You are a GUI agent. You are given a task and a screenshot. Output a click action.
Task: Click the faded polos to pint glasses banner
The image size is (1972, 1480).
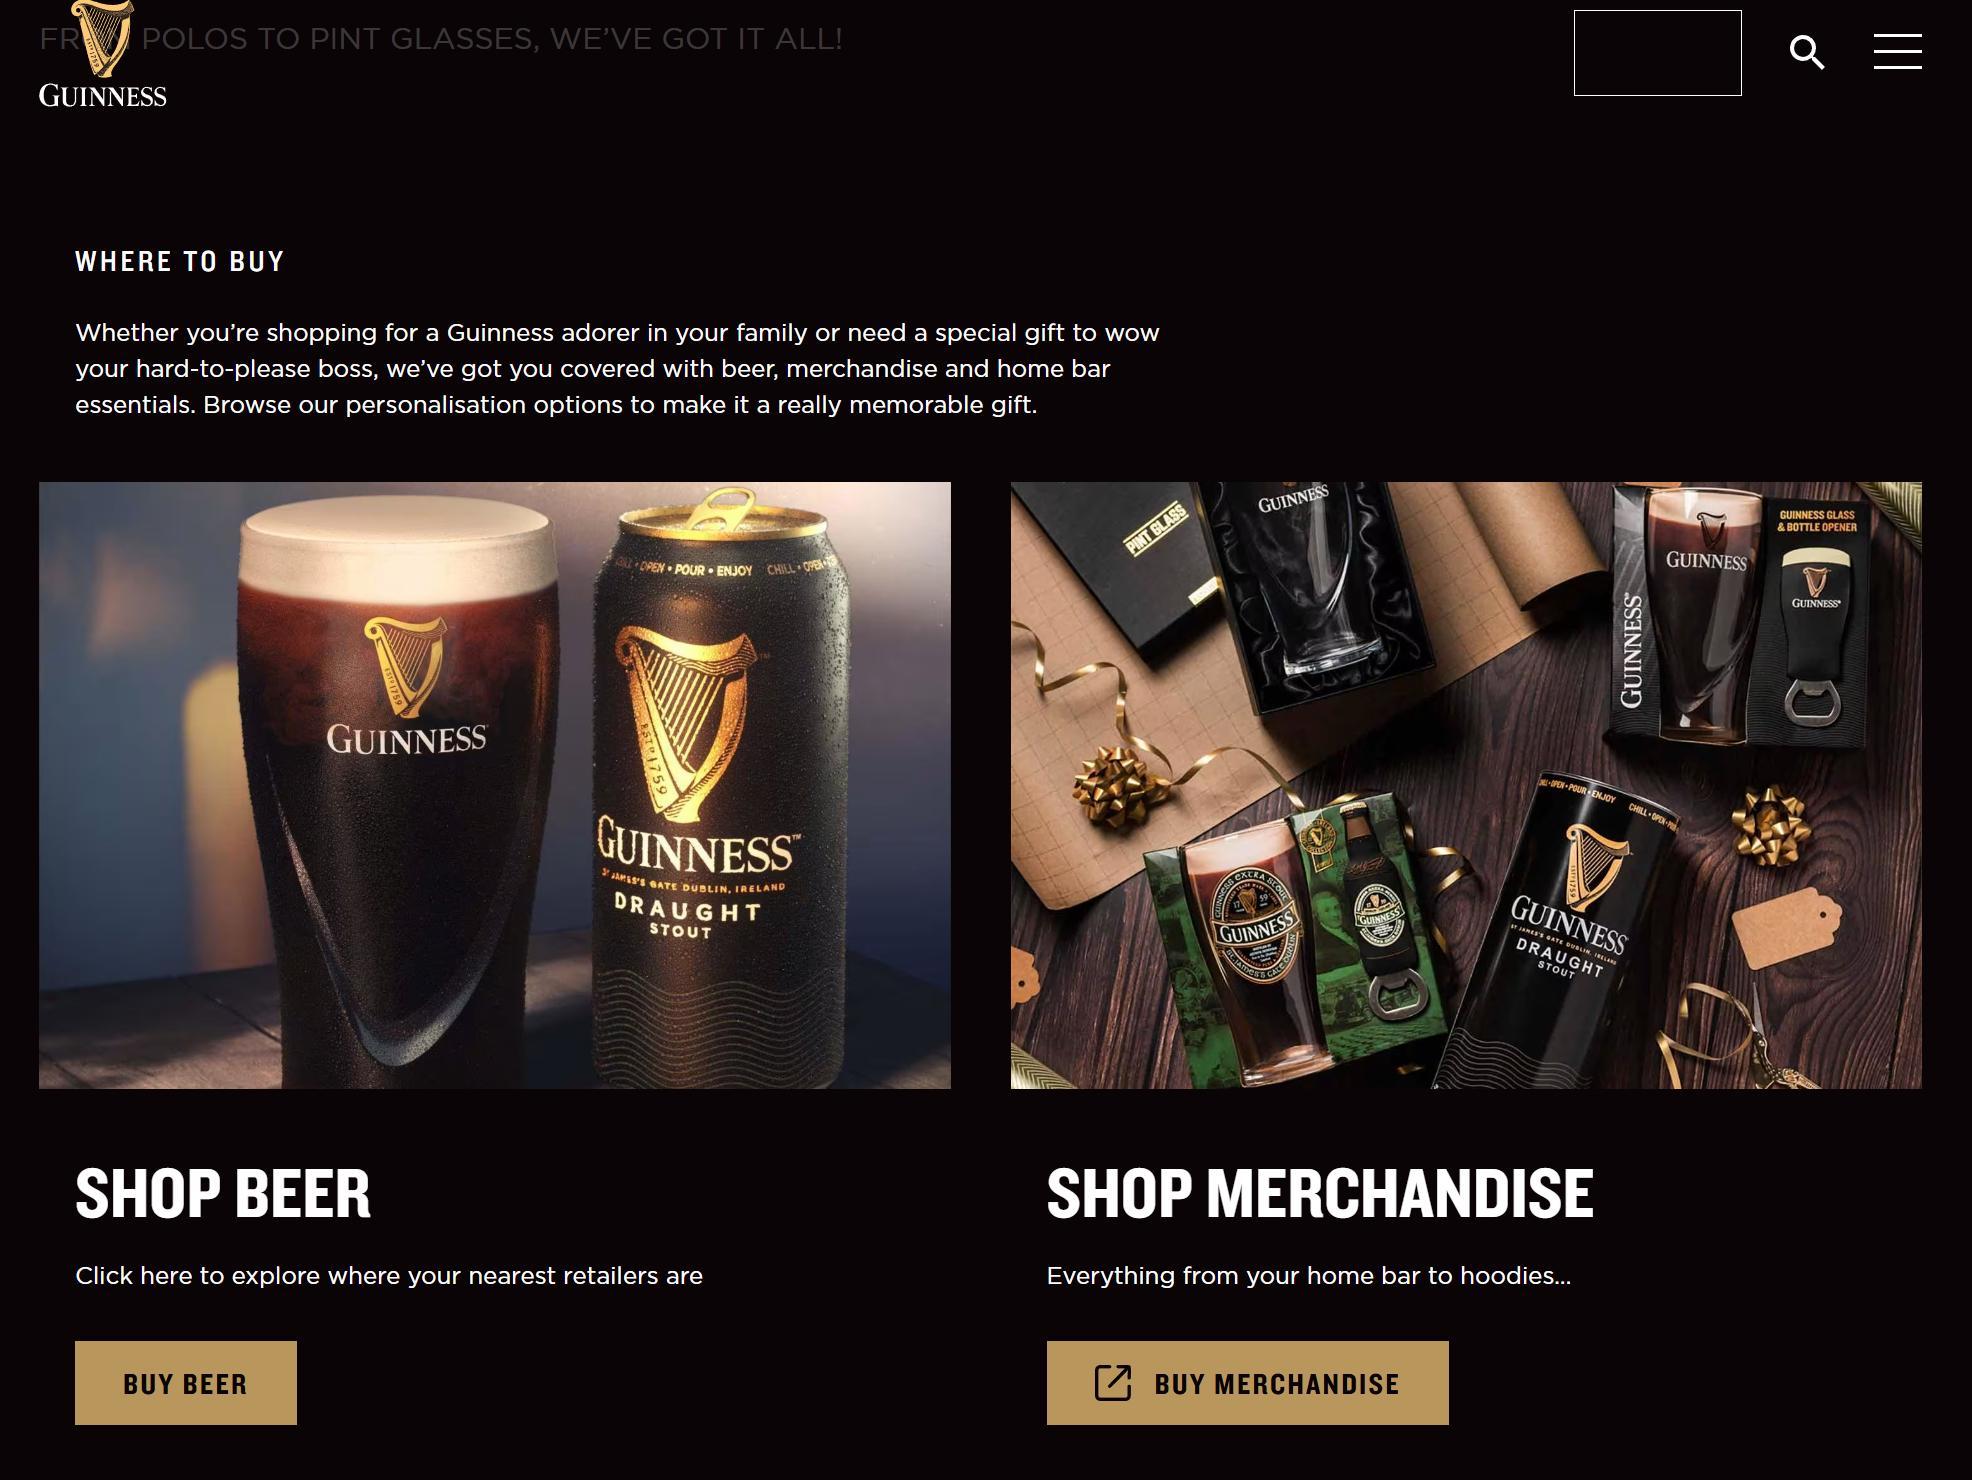[440, 39]
